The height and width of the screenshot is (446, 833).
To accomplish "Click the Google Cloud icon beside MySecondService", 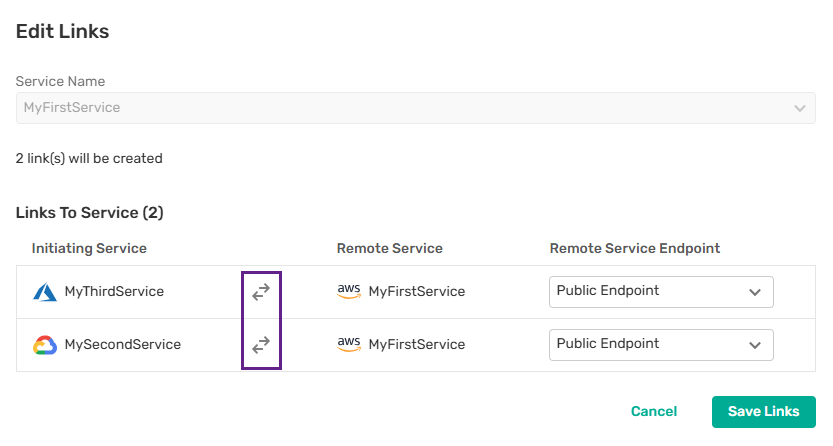I will pos(46,345).
